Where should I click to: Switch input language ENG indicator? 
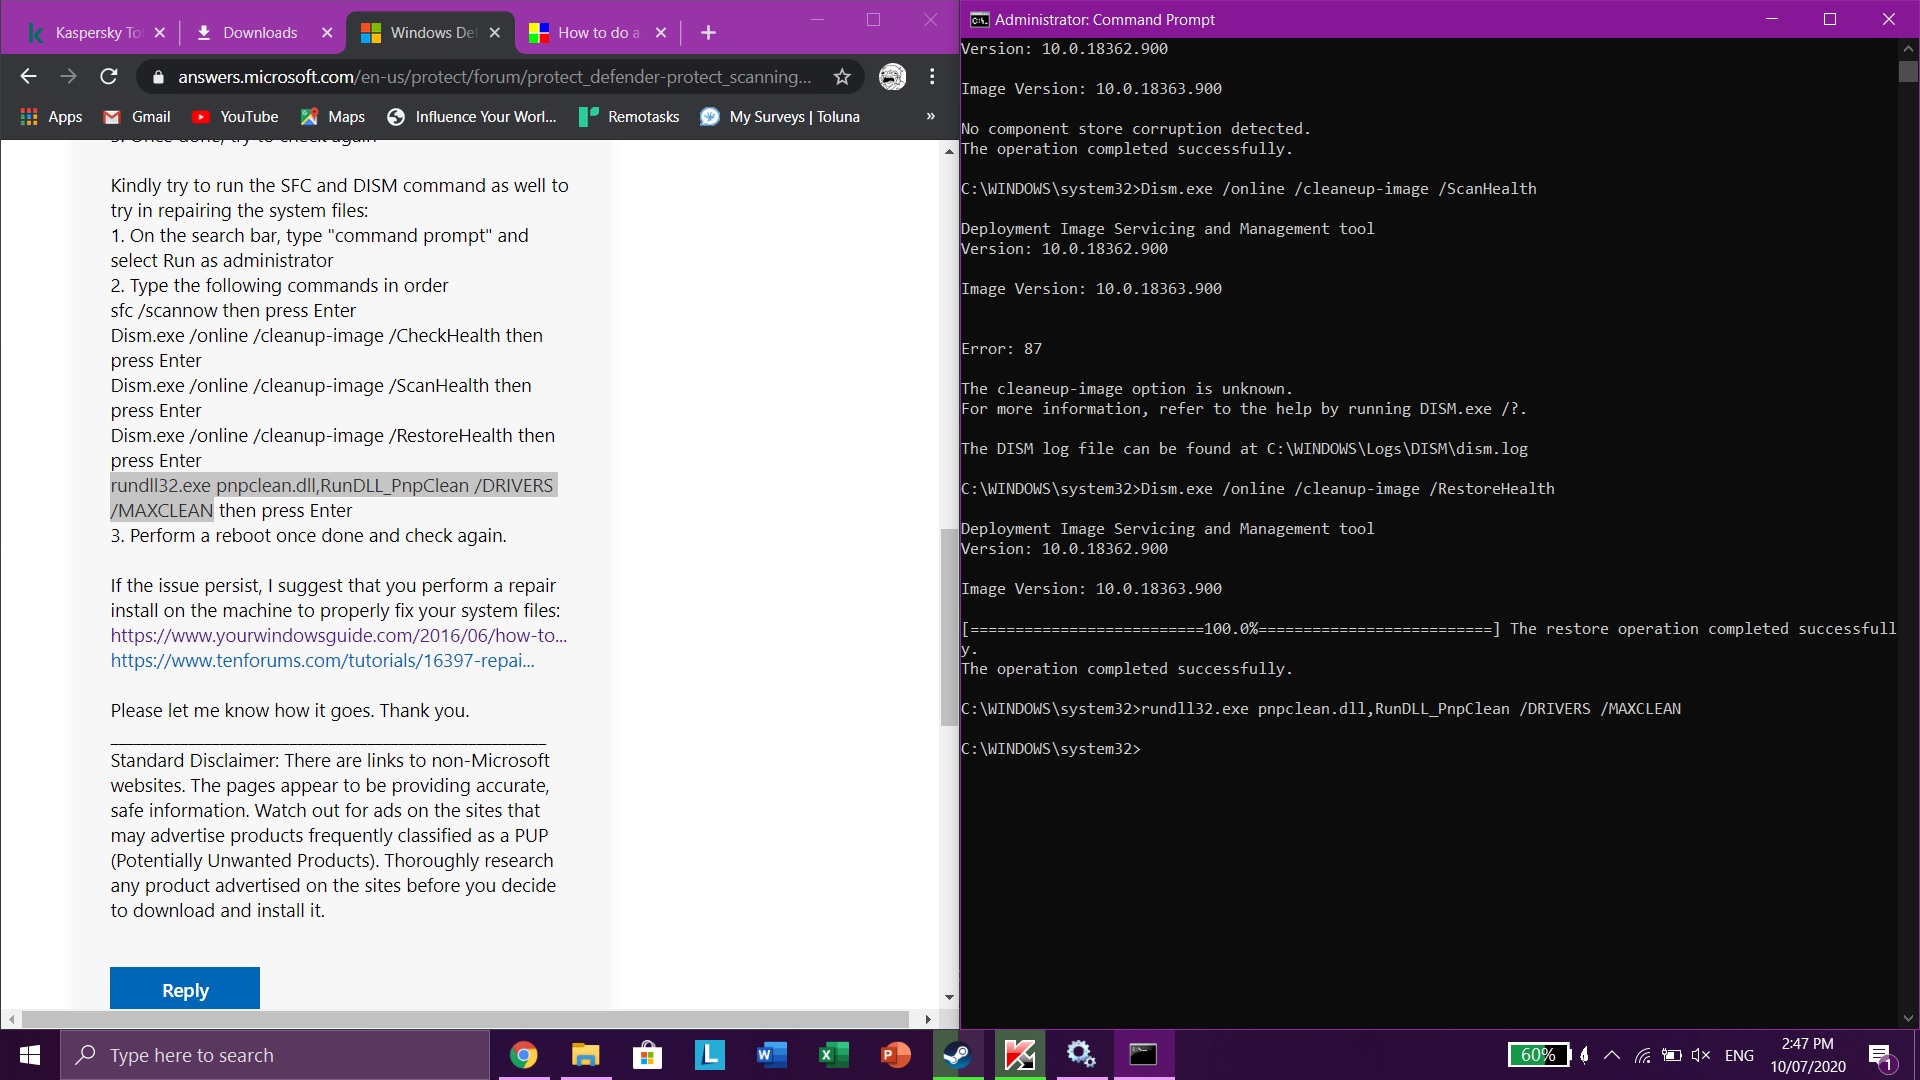click(x=1739, y=1055)
